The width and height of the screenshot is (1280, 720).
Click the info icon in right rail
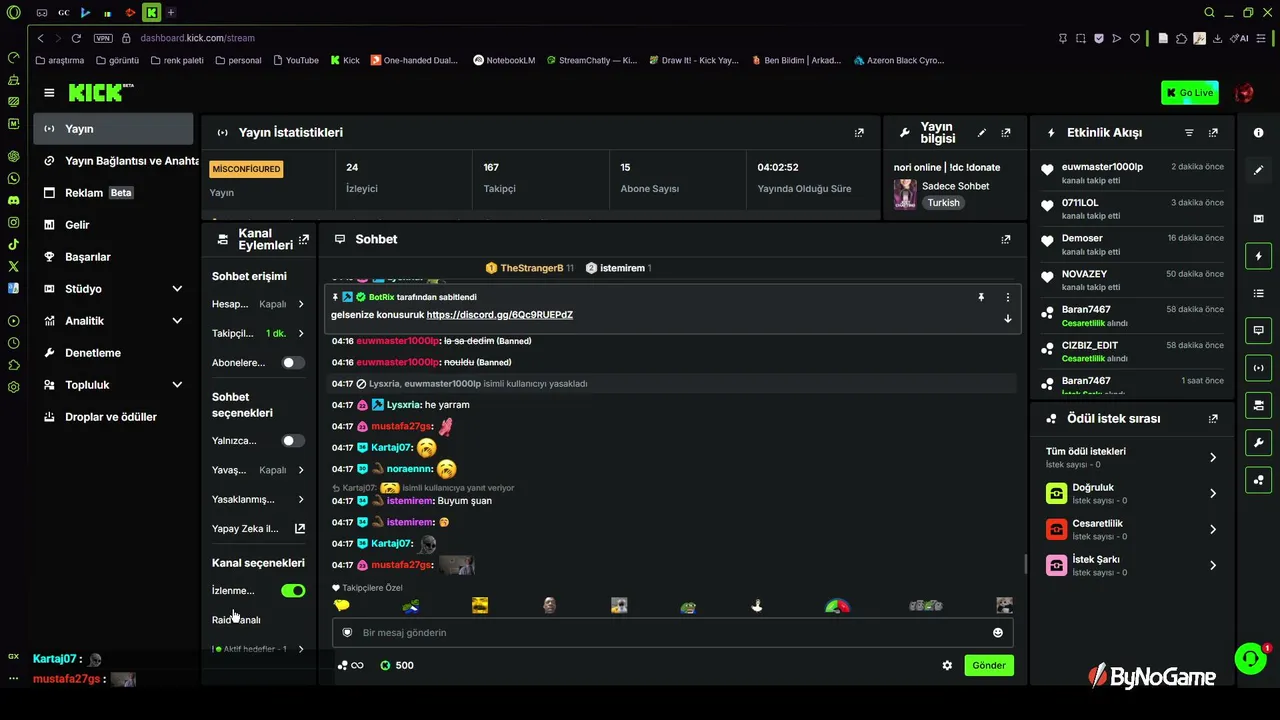pos(1259,133)
